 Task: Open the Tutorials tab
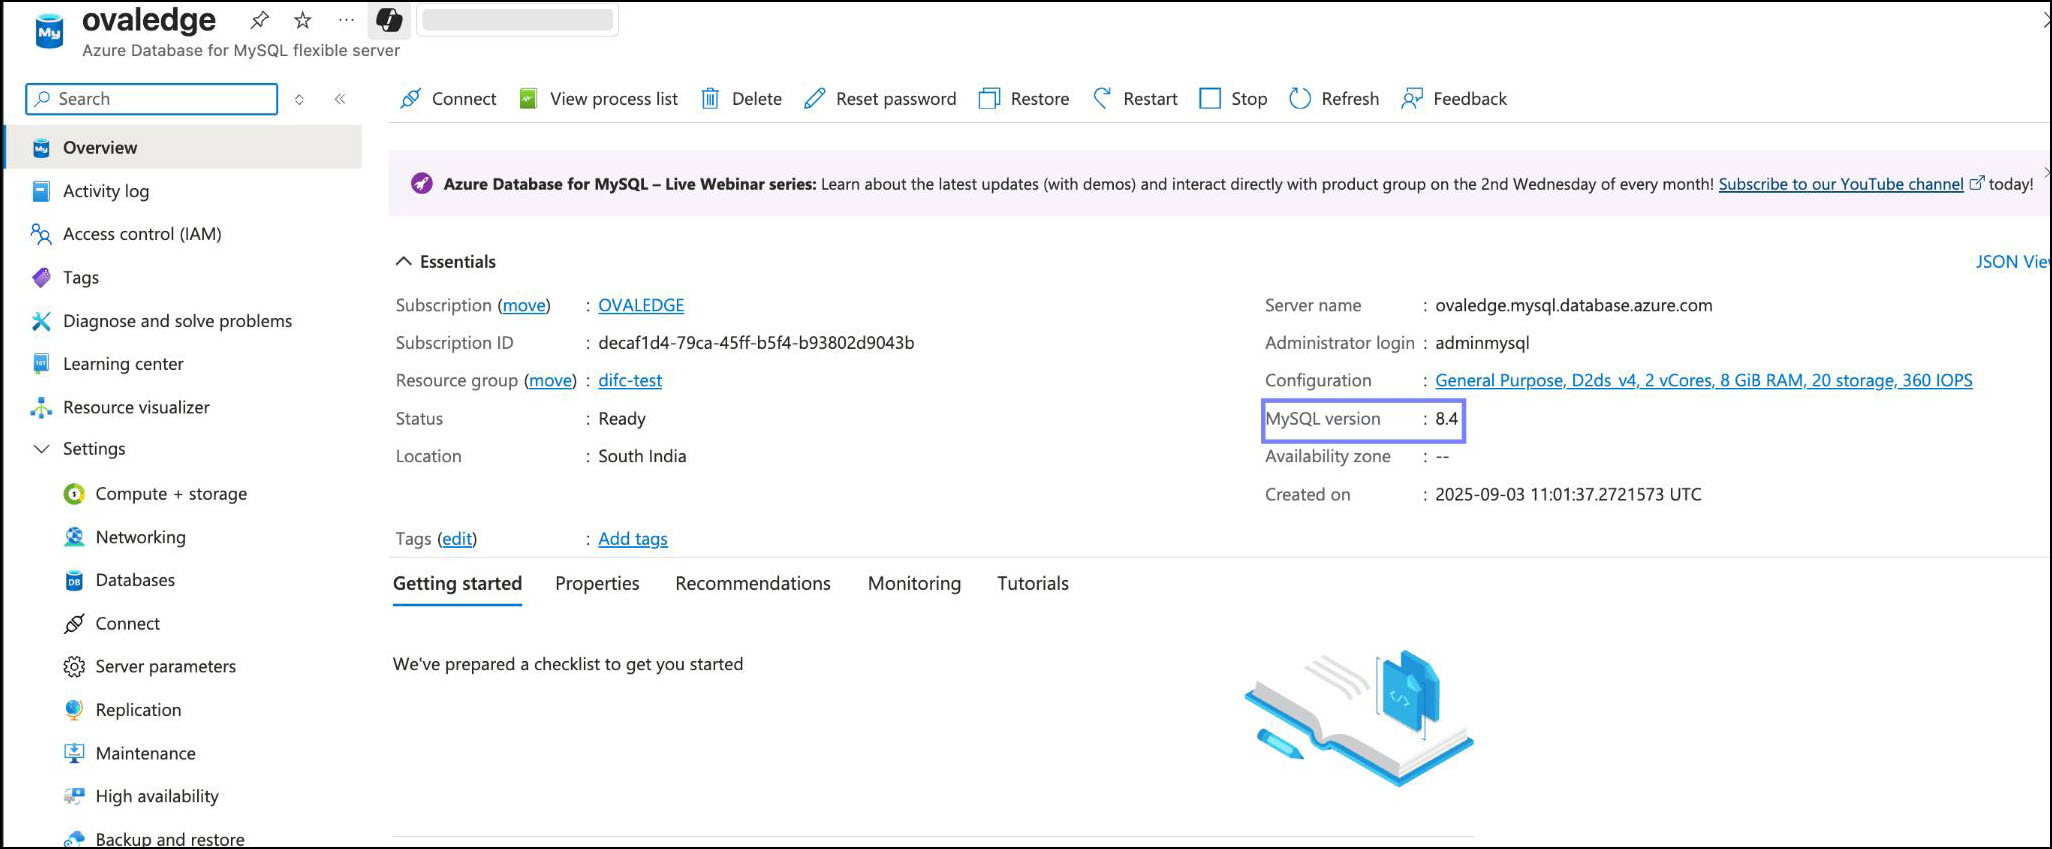point(1033,584)
